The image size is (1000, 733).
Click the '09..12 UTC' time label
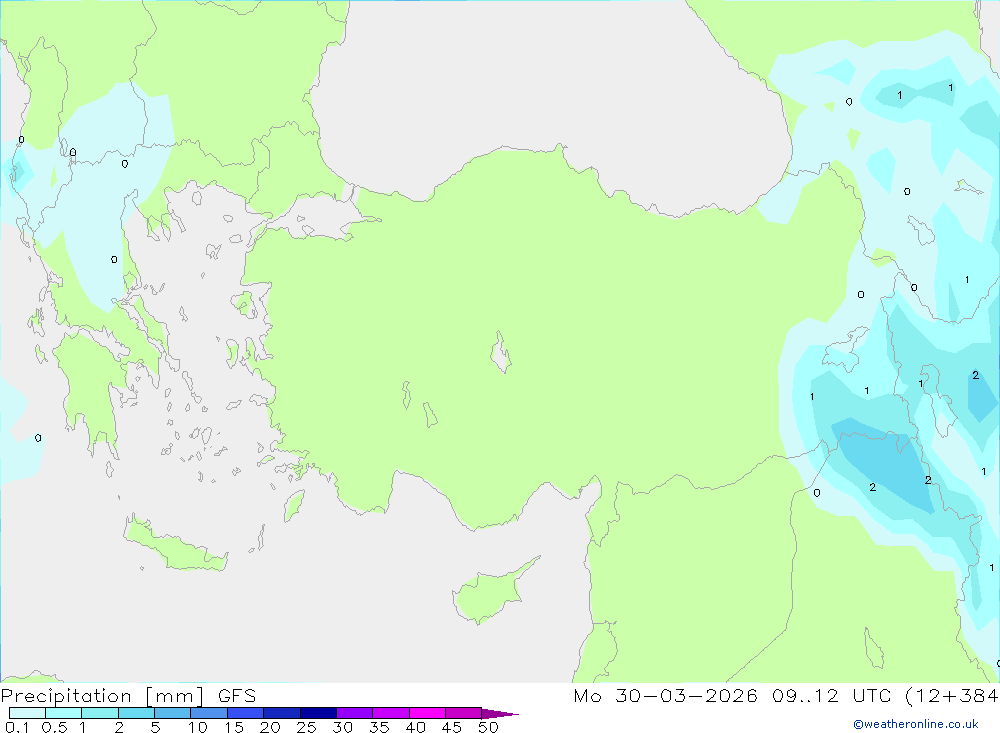[832, 695]
